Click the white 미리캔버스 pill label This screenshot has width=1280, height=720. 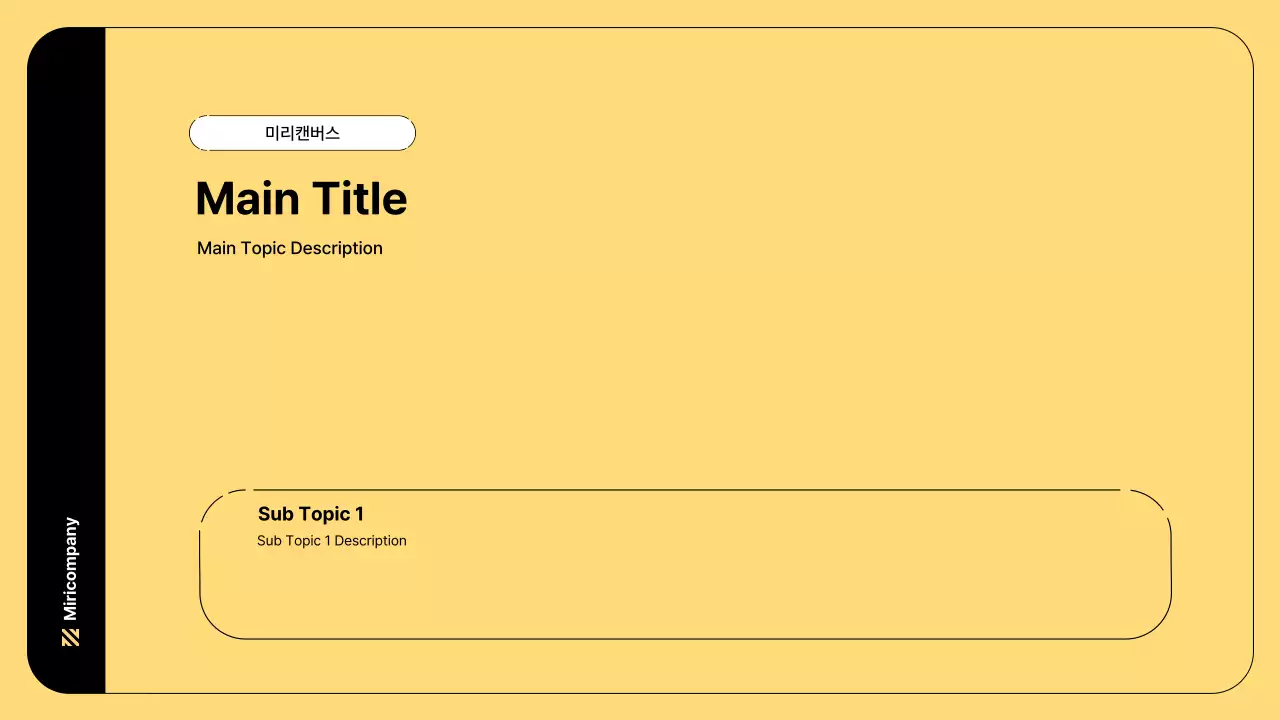[x=302, y=133]
